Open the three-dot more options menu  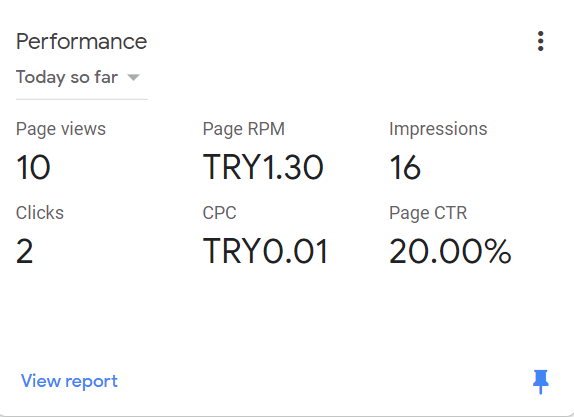click(540, 41)
